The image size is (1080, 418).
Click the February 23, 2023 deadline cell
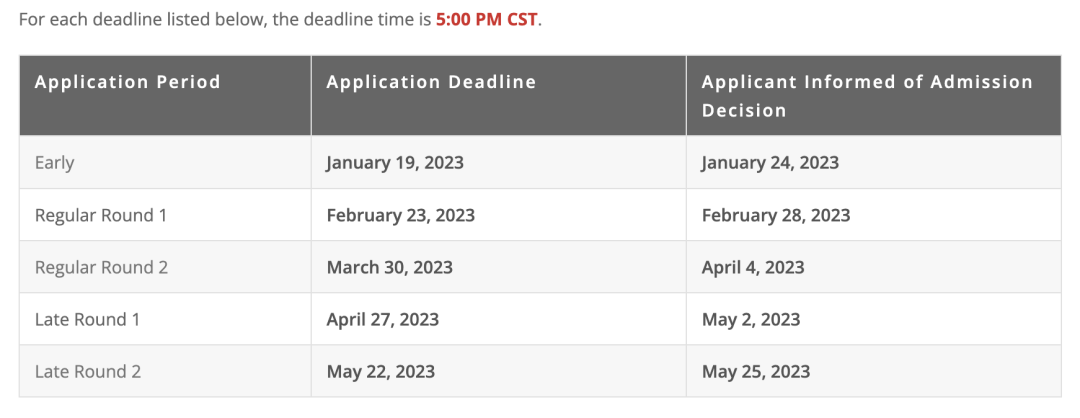pyautogui.click(x=400, y=215)
